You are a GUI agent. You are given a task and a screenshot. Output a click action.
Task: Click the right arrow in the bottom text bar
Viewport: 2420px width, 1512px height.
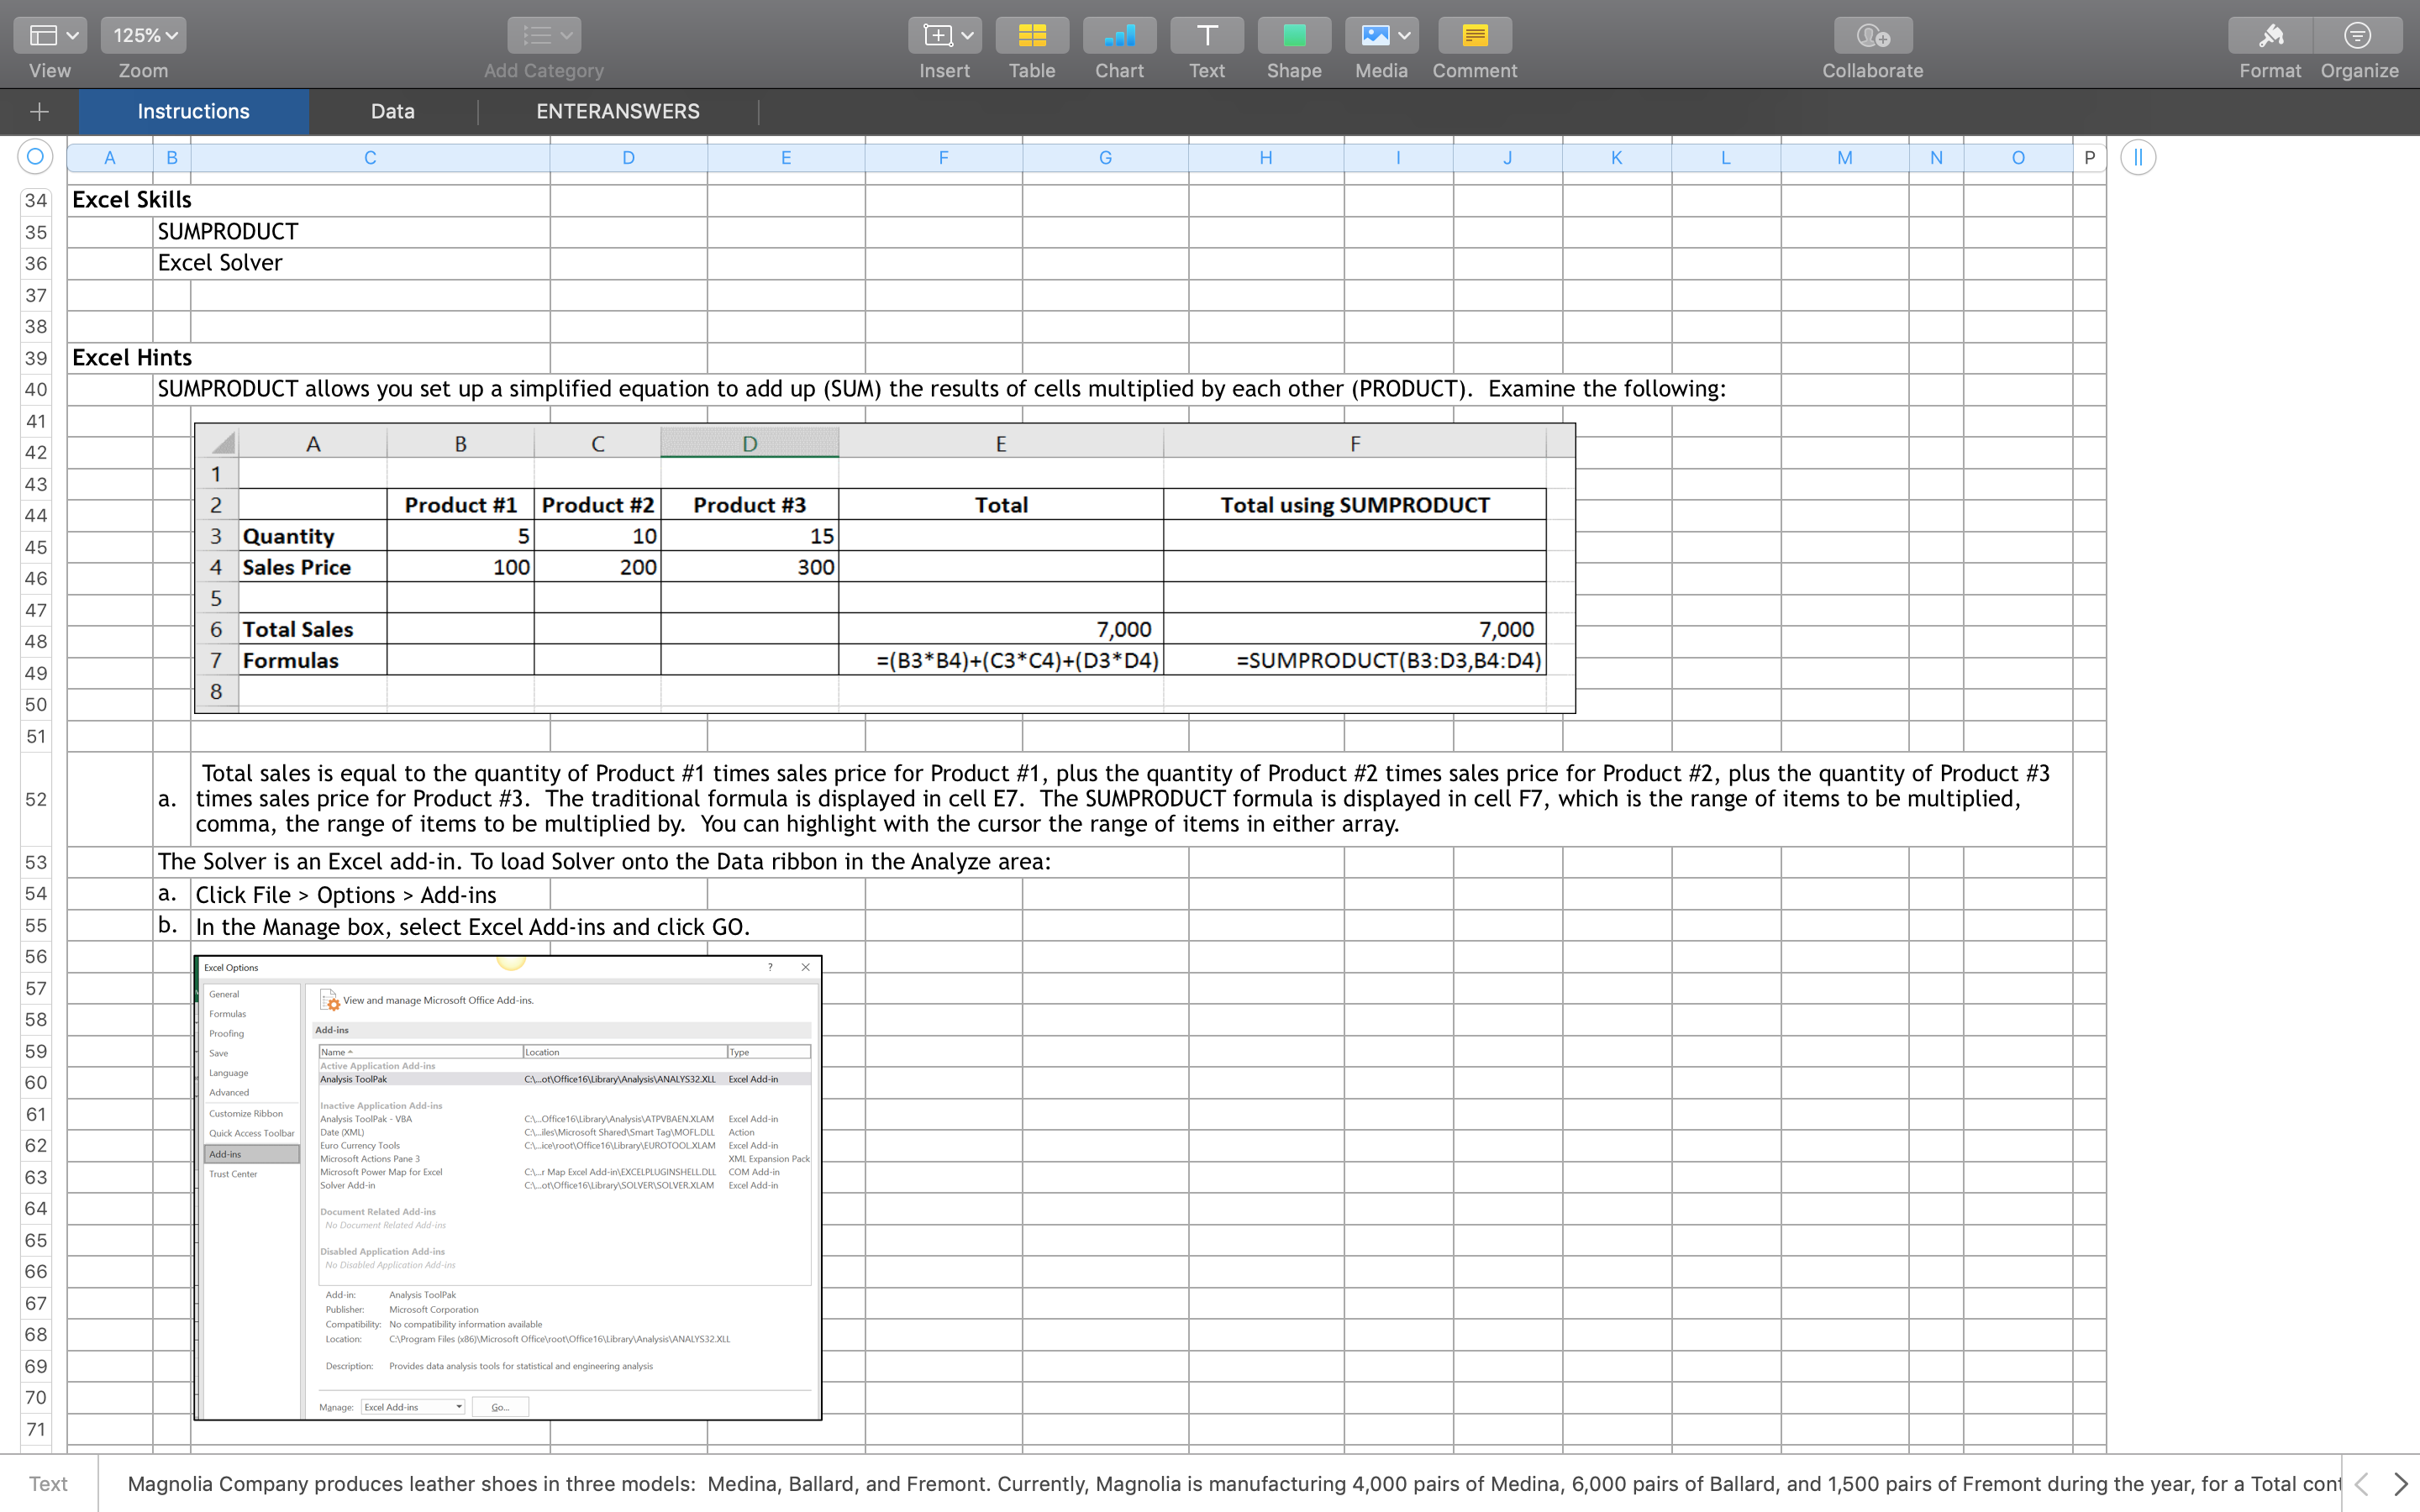point(2399,1484)
